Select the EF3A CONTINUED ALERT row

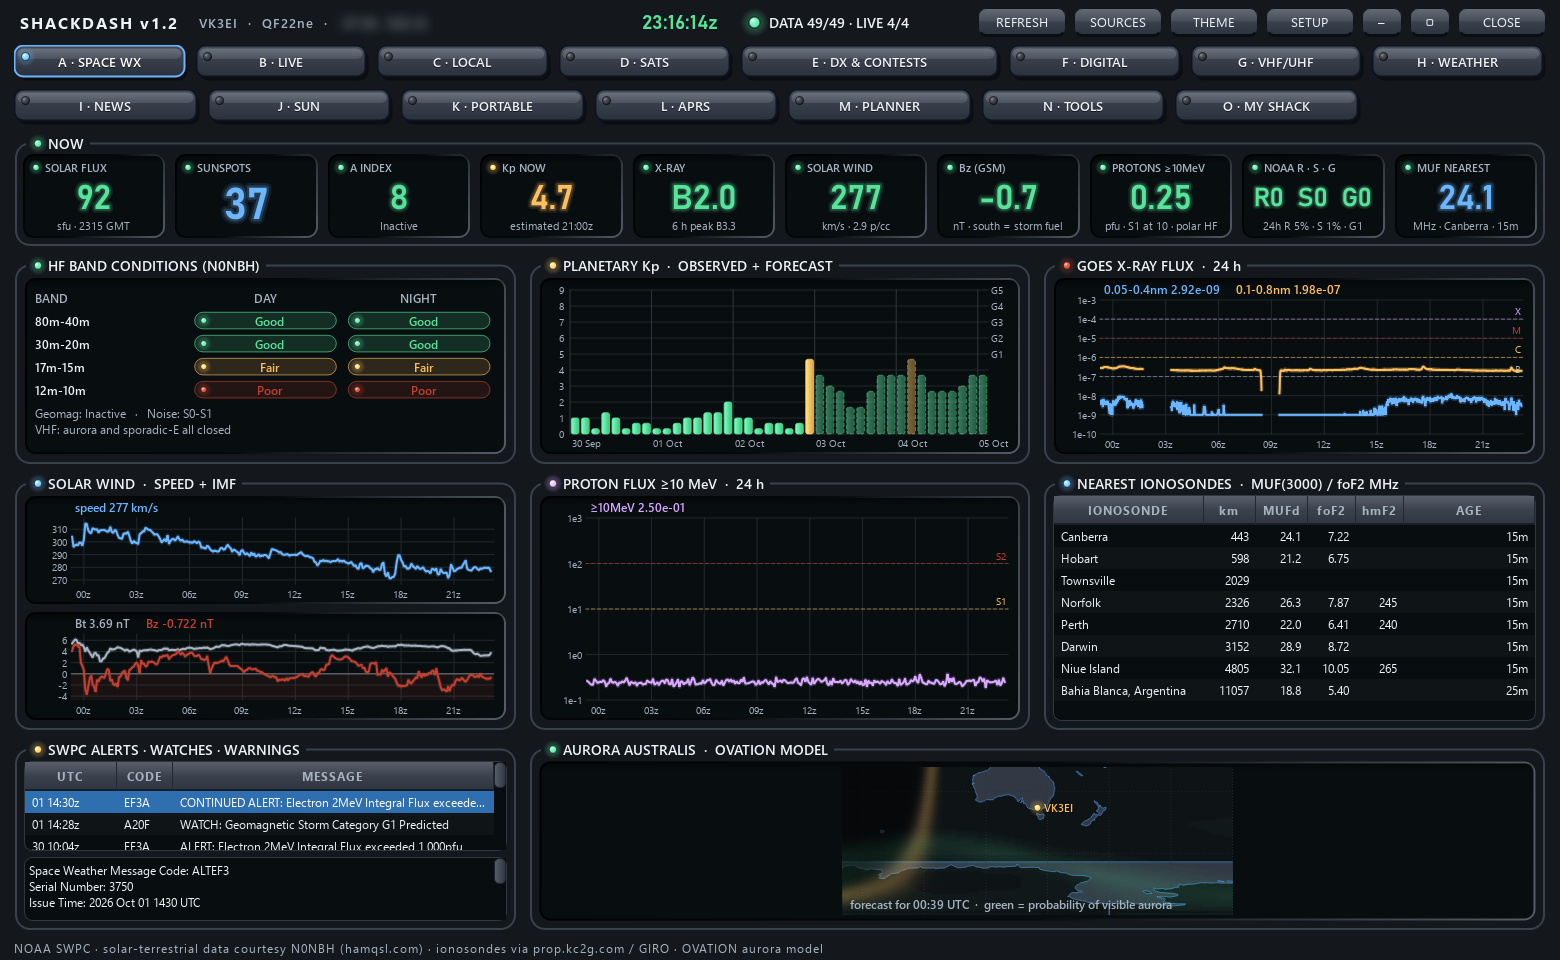259,803
